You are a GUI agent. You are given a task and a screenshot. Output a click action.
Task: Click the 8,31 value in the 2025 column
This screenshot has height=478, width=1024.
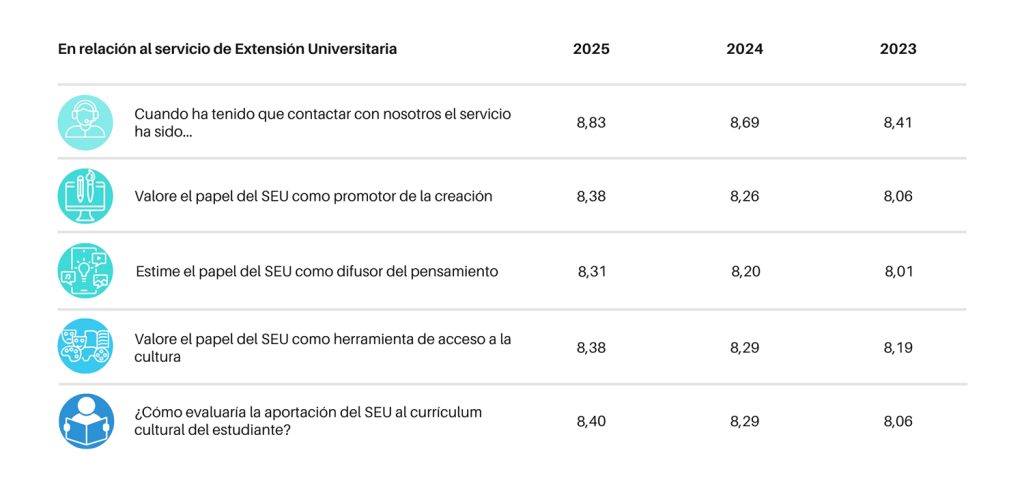[x=592, y=271]
